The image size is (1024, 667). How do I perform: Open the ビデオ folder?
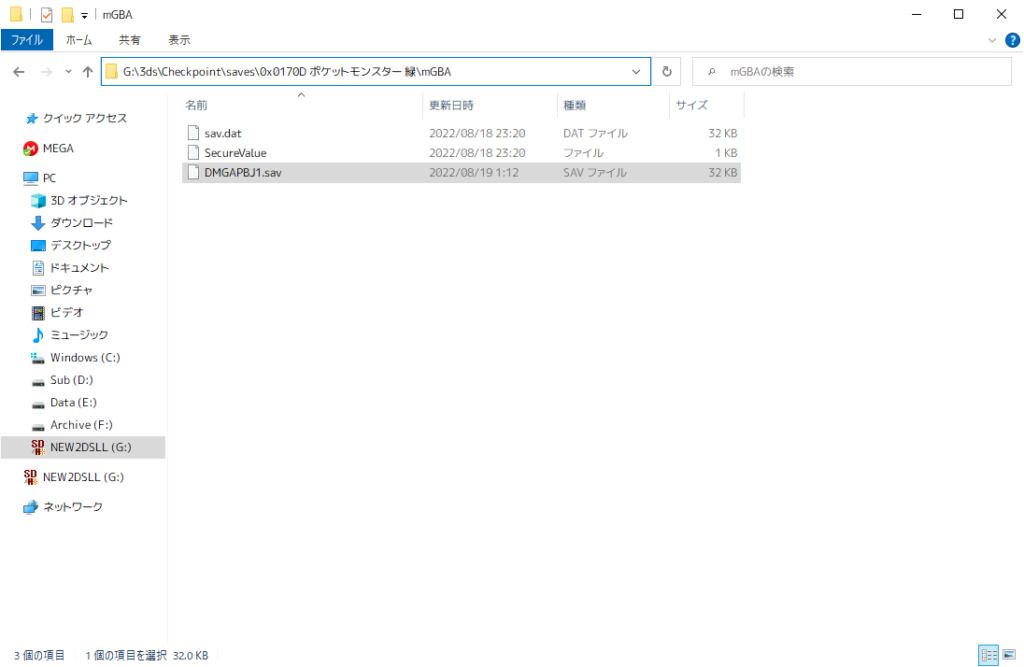point(67,312)
